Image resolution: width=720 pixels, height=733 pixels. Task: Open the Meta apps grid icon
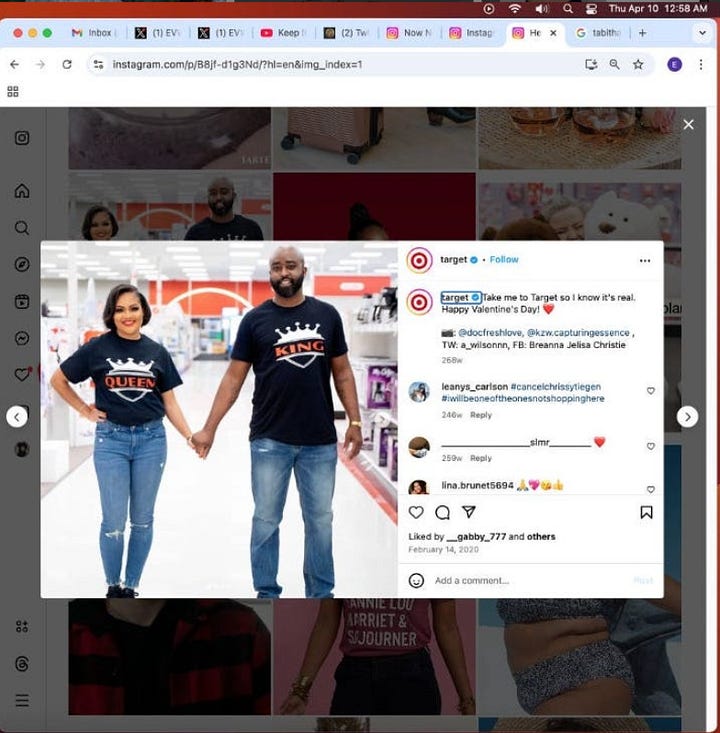pos(22,626)
